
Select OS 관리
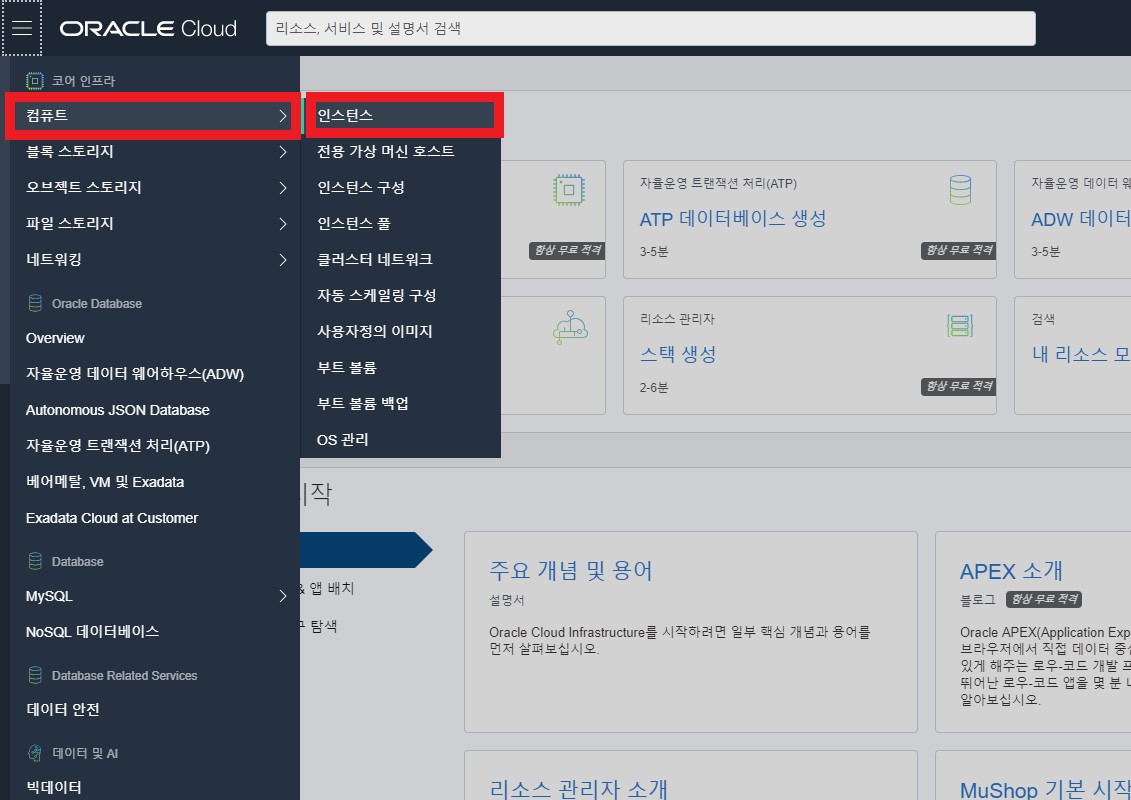(x=343, y=440)
